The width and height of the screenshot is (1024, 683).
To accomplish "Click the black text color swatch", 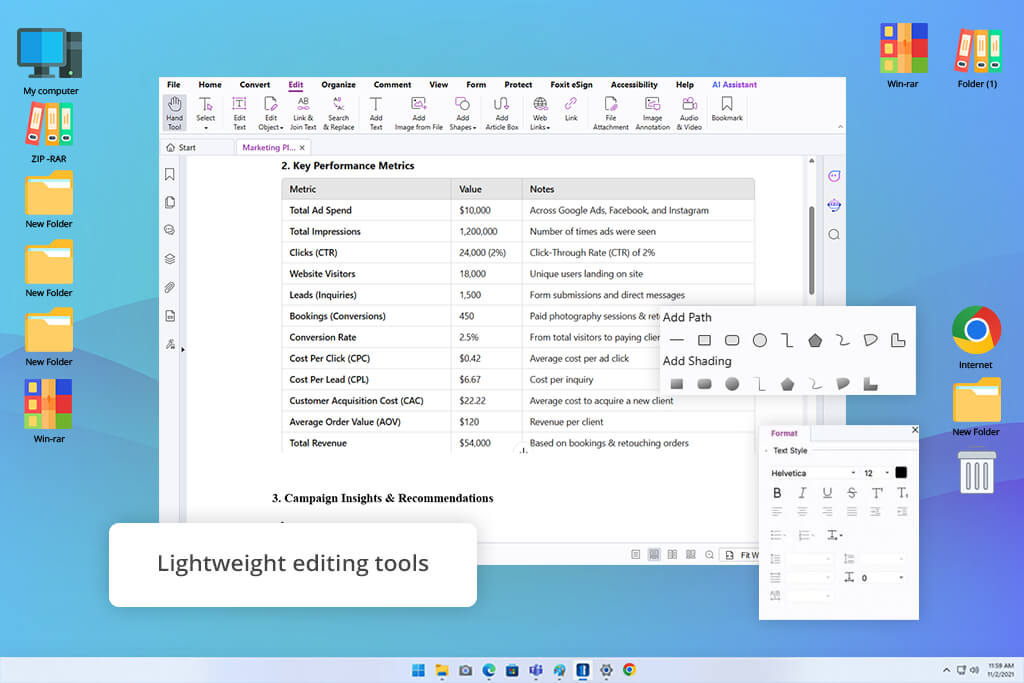I will pos(901,472).
